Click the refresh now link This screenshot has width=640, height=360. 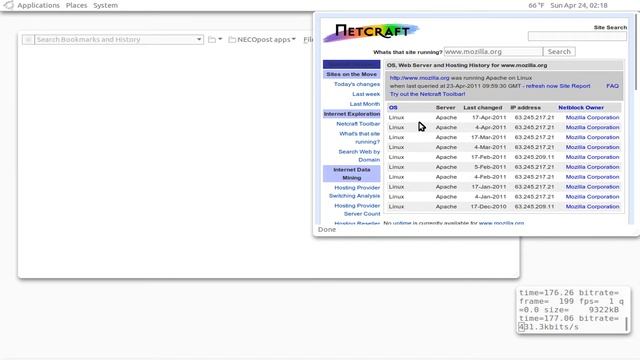(x=541, y=86)
